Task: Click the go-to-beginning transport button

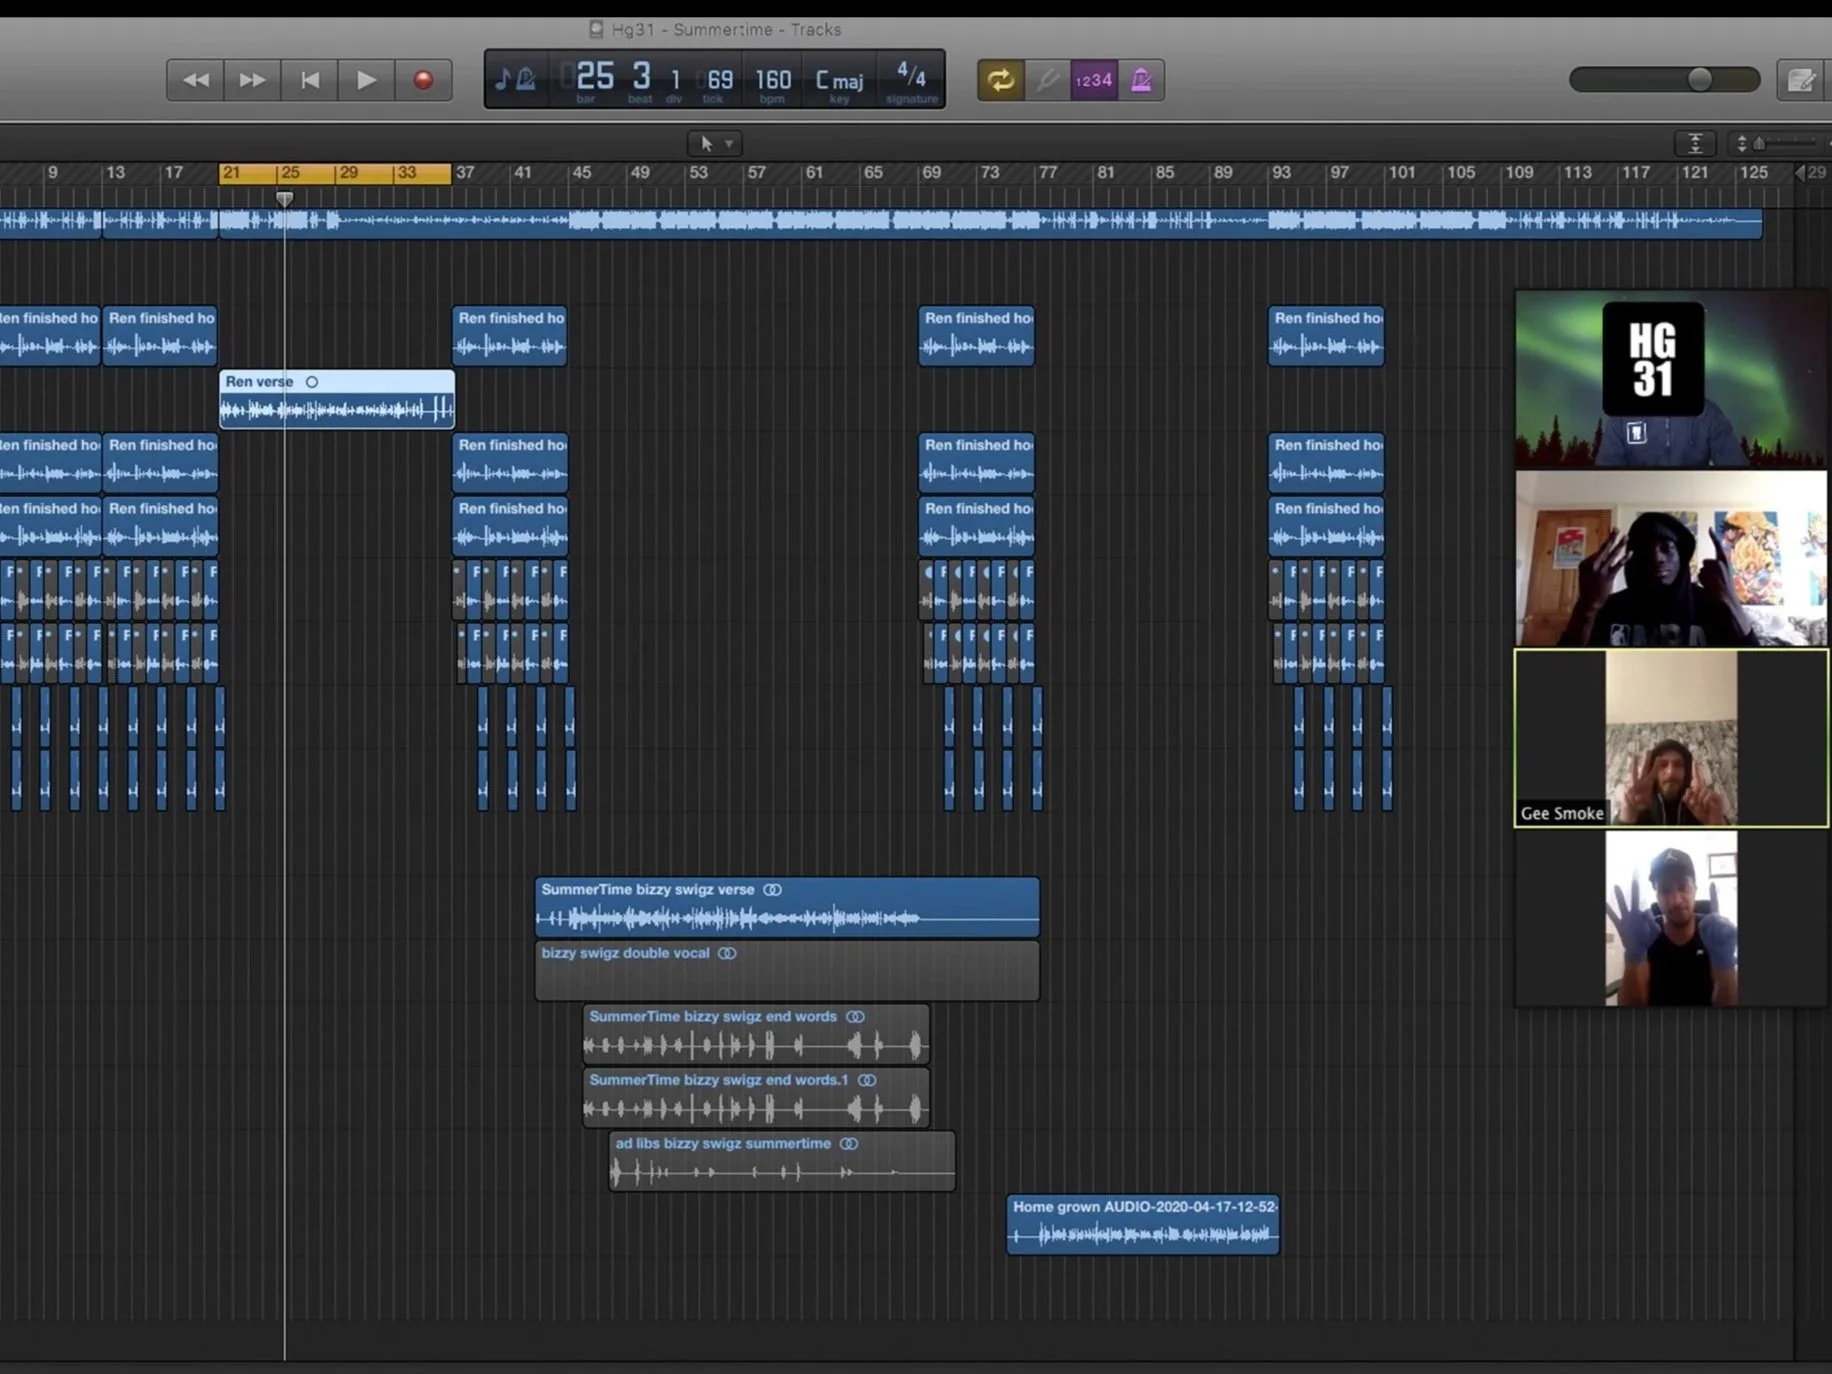Action: tap(310, 80)
